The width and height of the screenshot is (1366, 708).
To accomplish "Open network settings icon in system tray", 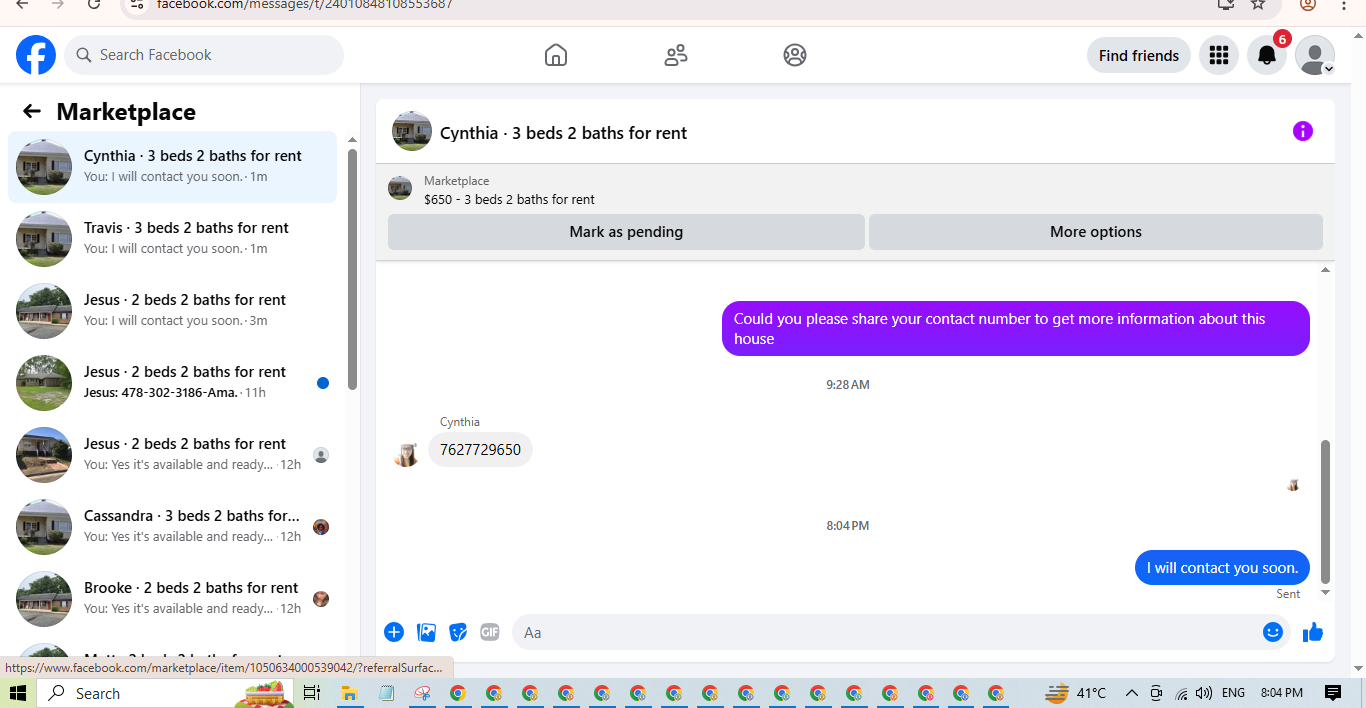I will tap(1181, 693).
